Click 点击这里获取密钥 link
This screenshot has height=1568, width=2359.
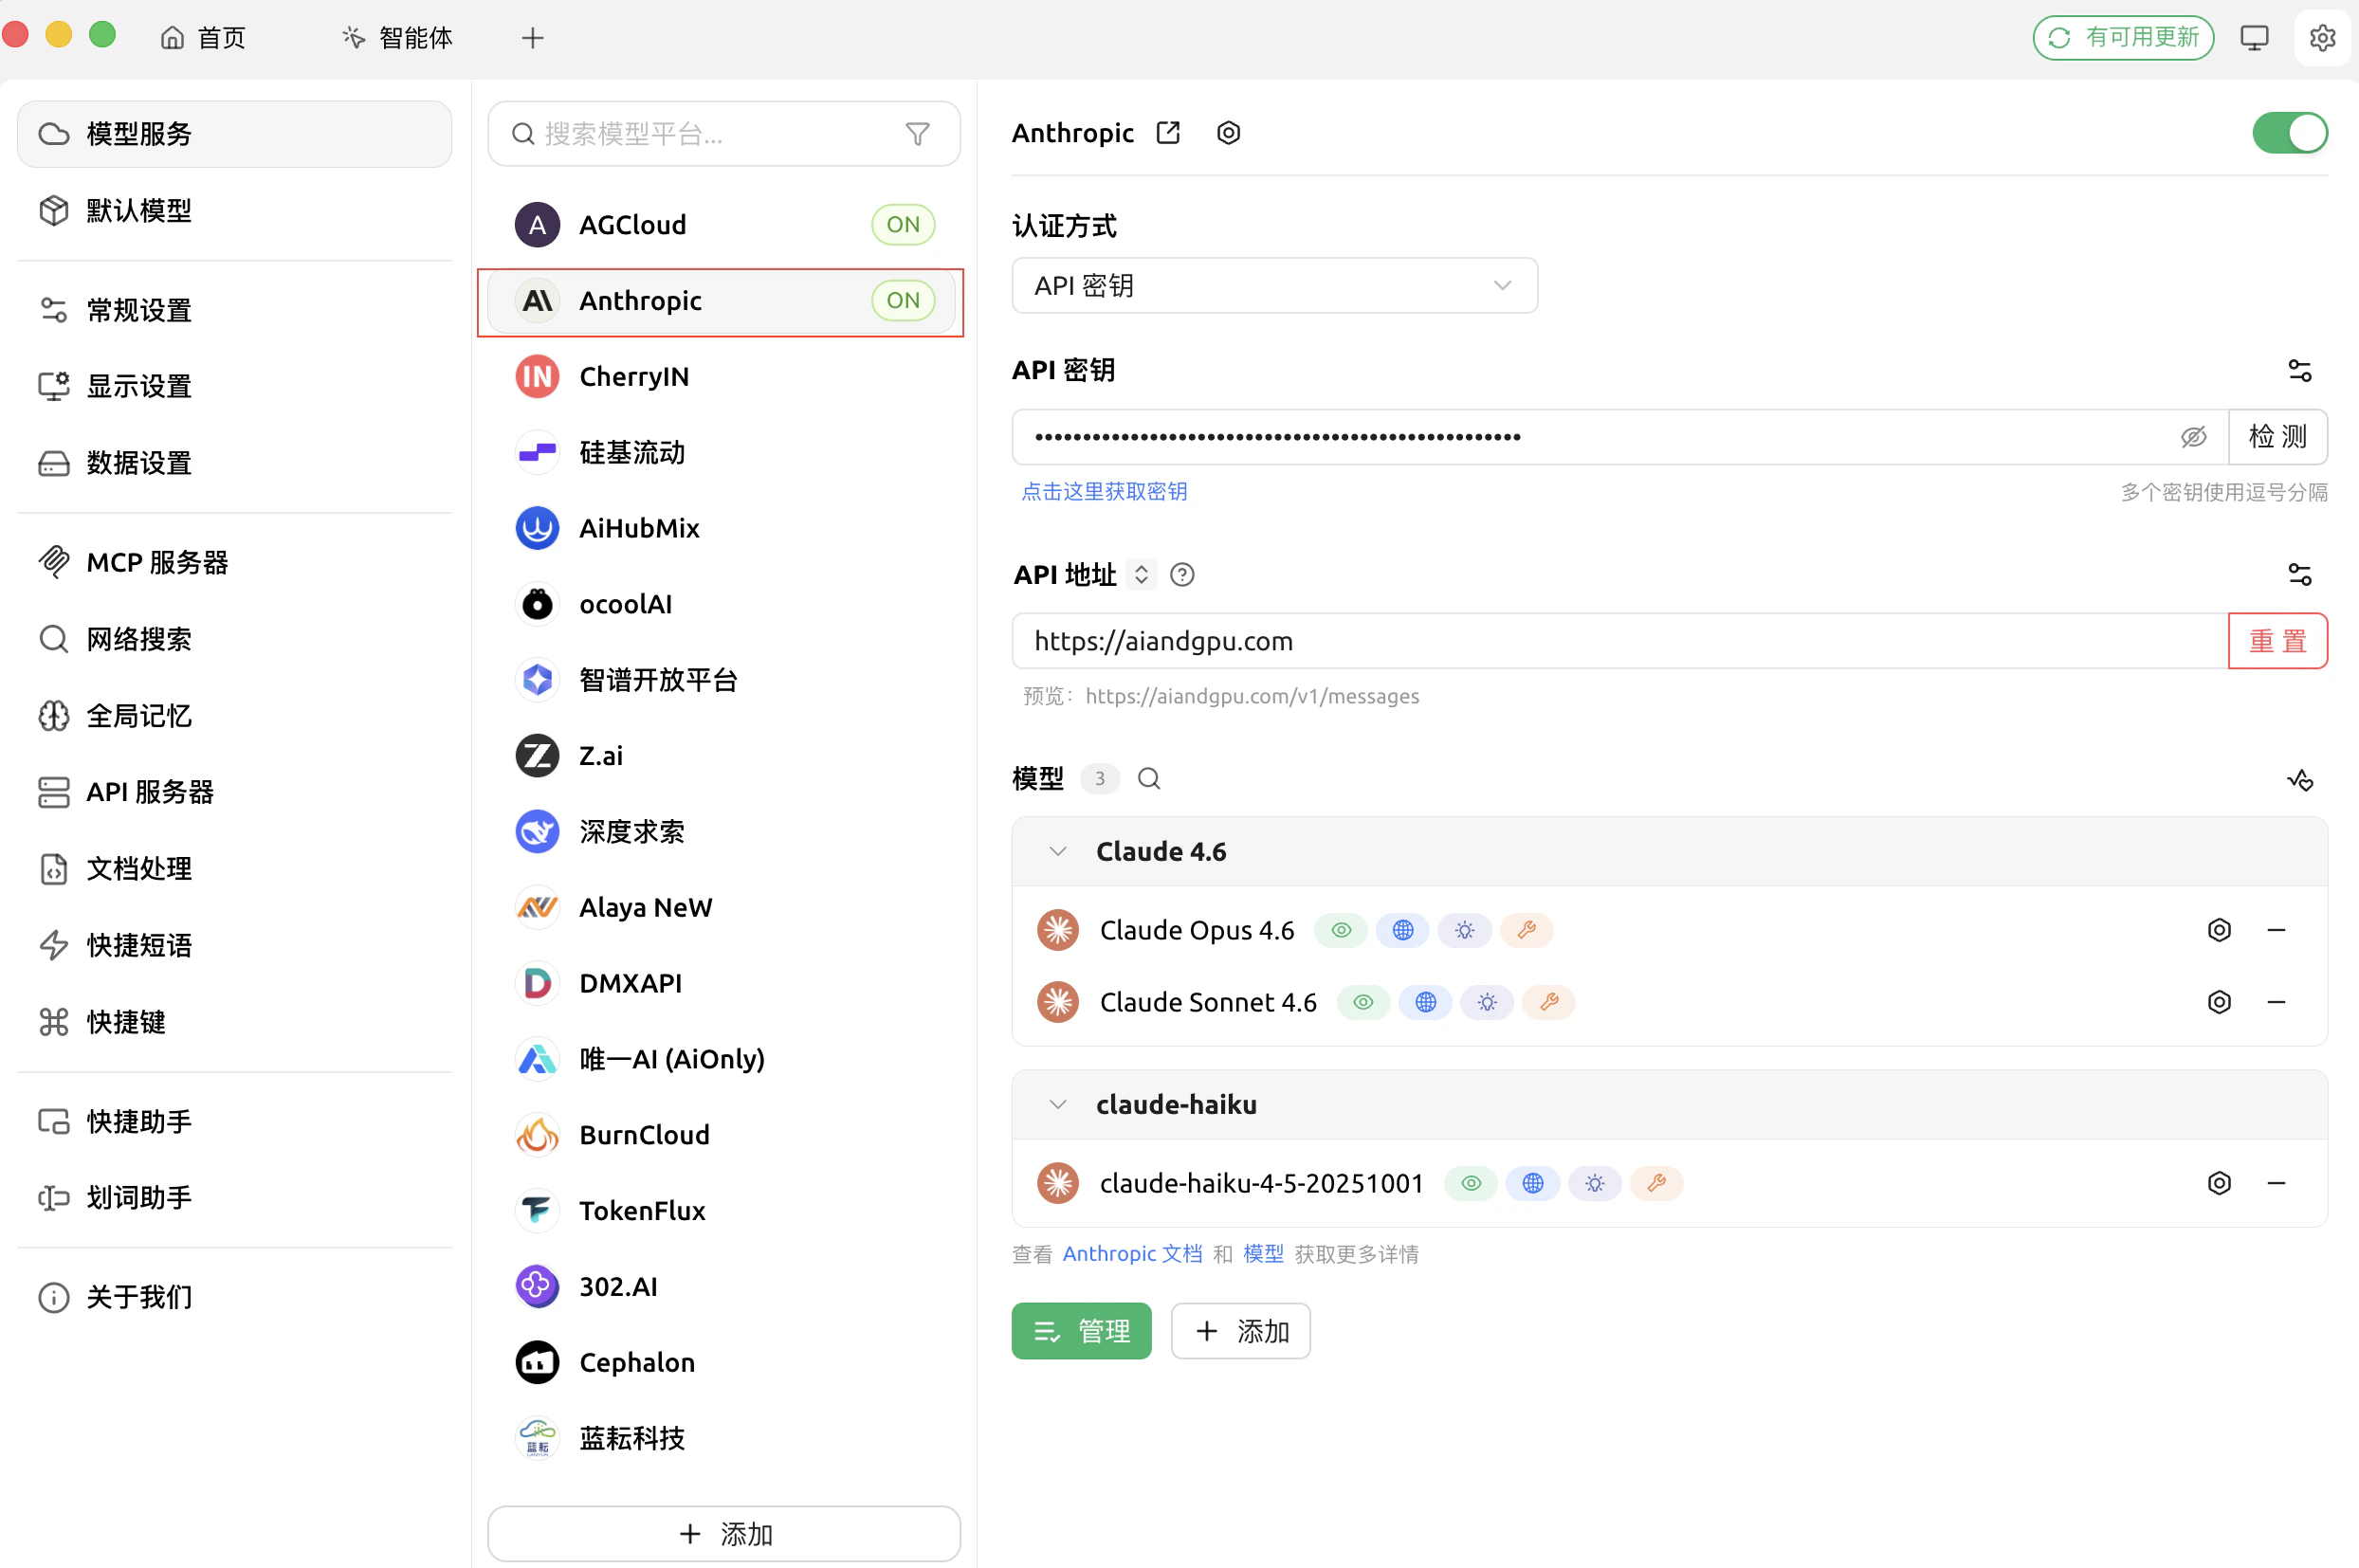(1104, 492)
